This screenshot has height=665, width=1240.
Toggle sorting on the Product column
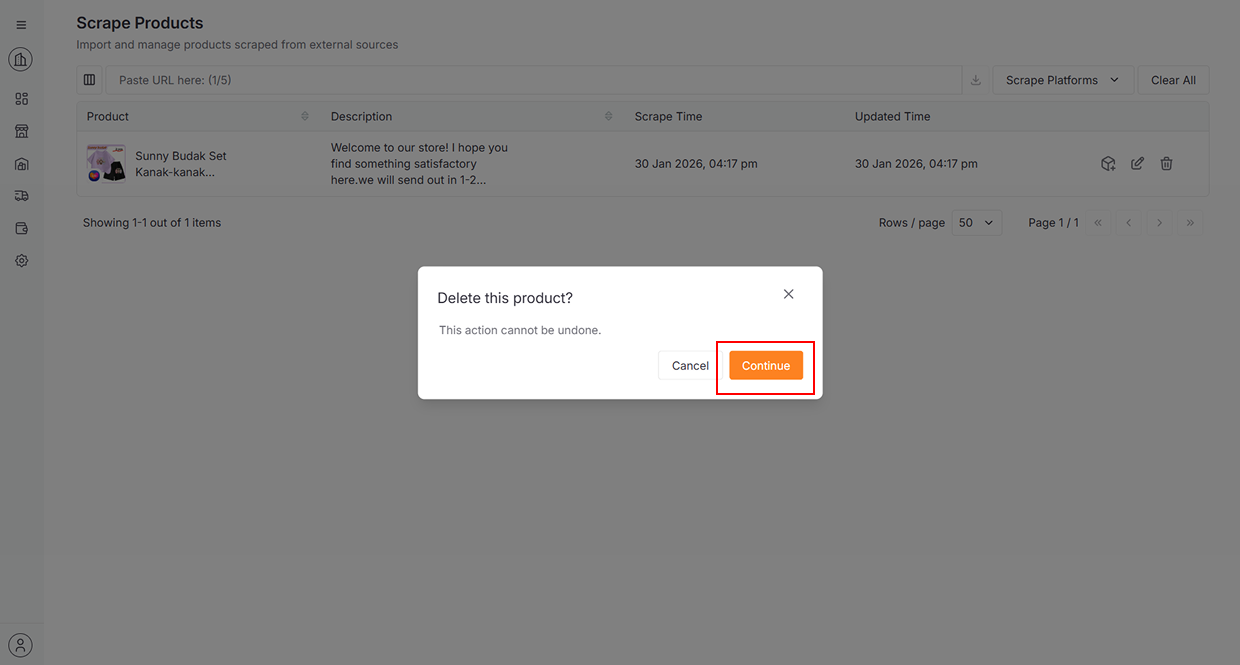click(x=306, y=116)
